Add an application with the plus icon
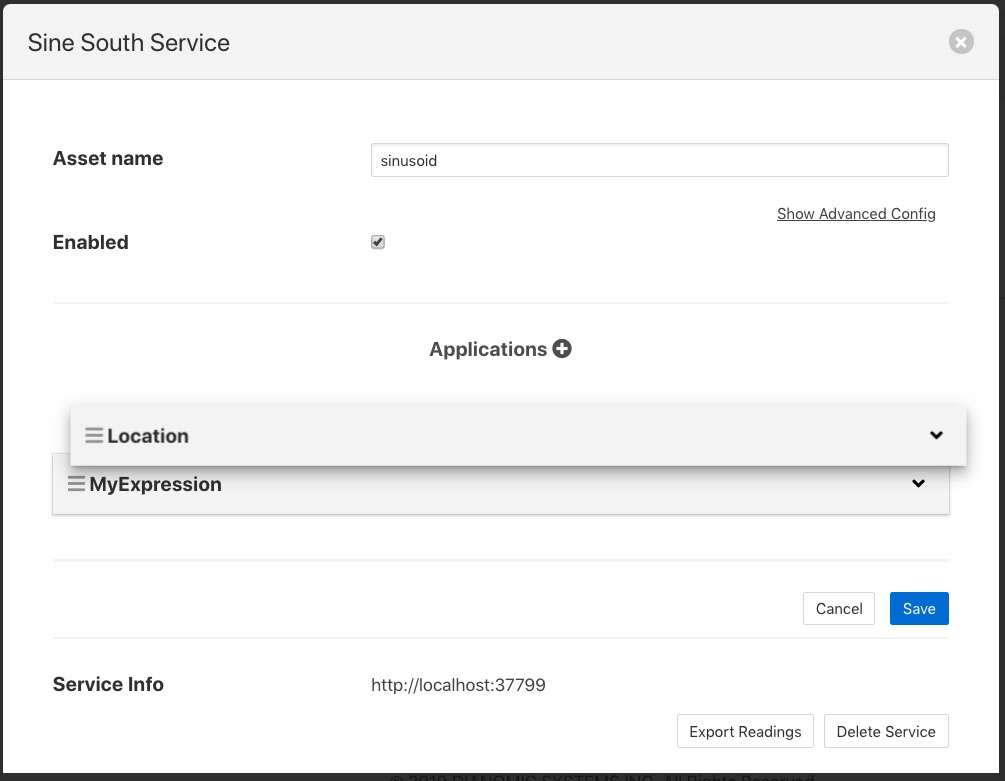Screen dimensions: 1005x781 [x=562, y=349]
